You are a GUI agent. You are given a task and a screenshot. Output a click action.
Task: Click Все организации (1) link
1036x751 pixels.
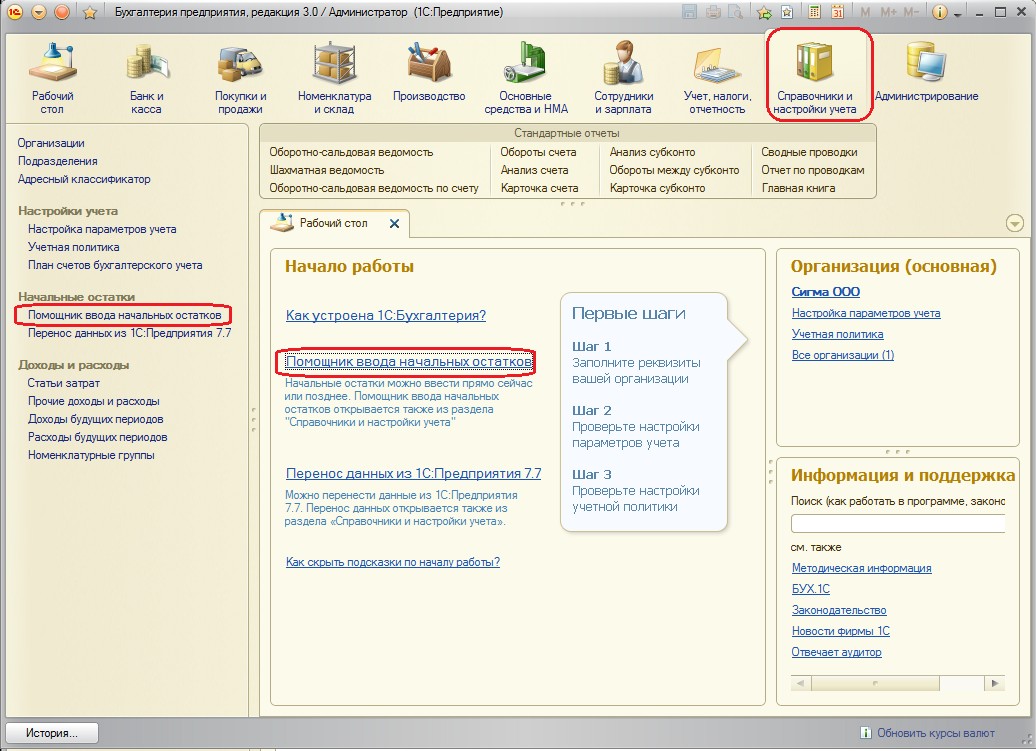[x=843, y=355]
